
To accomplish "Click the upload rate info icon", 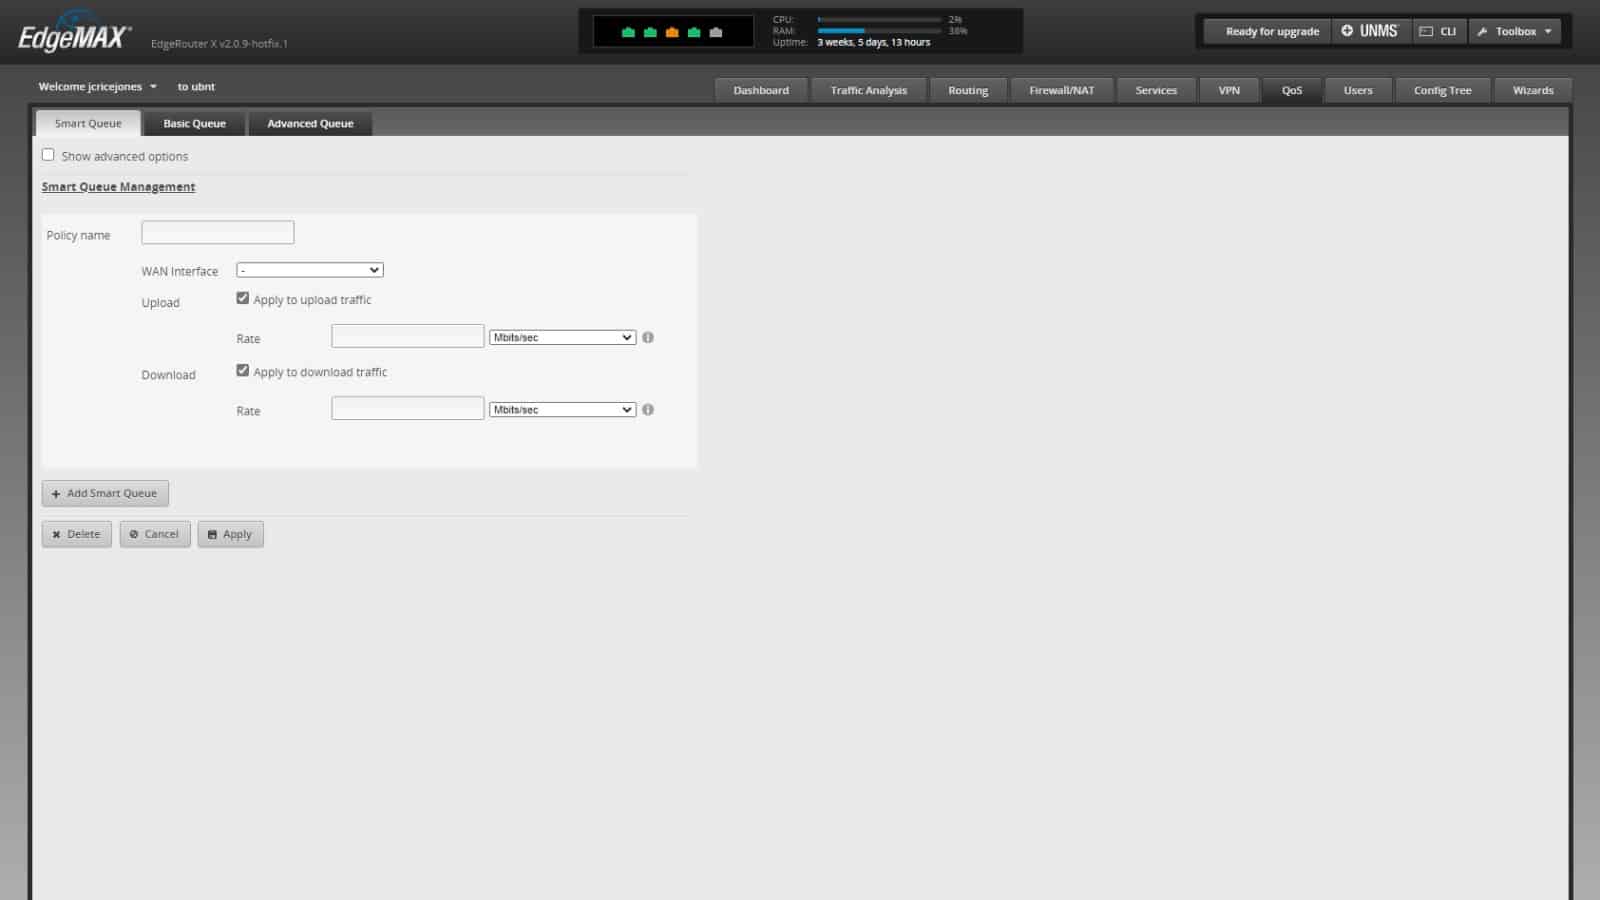I will click(648, 338).
